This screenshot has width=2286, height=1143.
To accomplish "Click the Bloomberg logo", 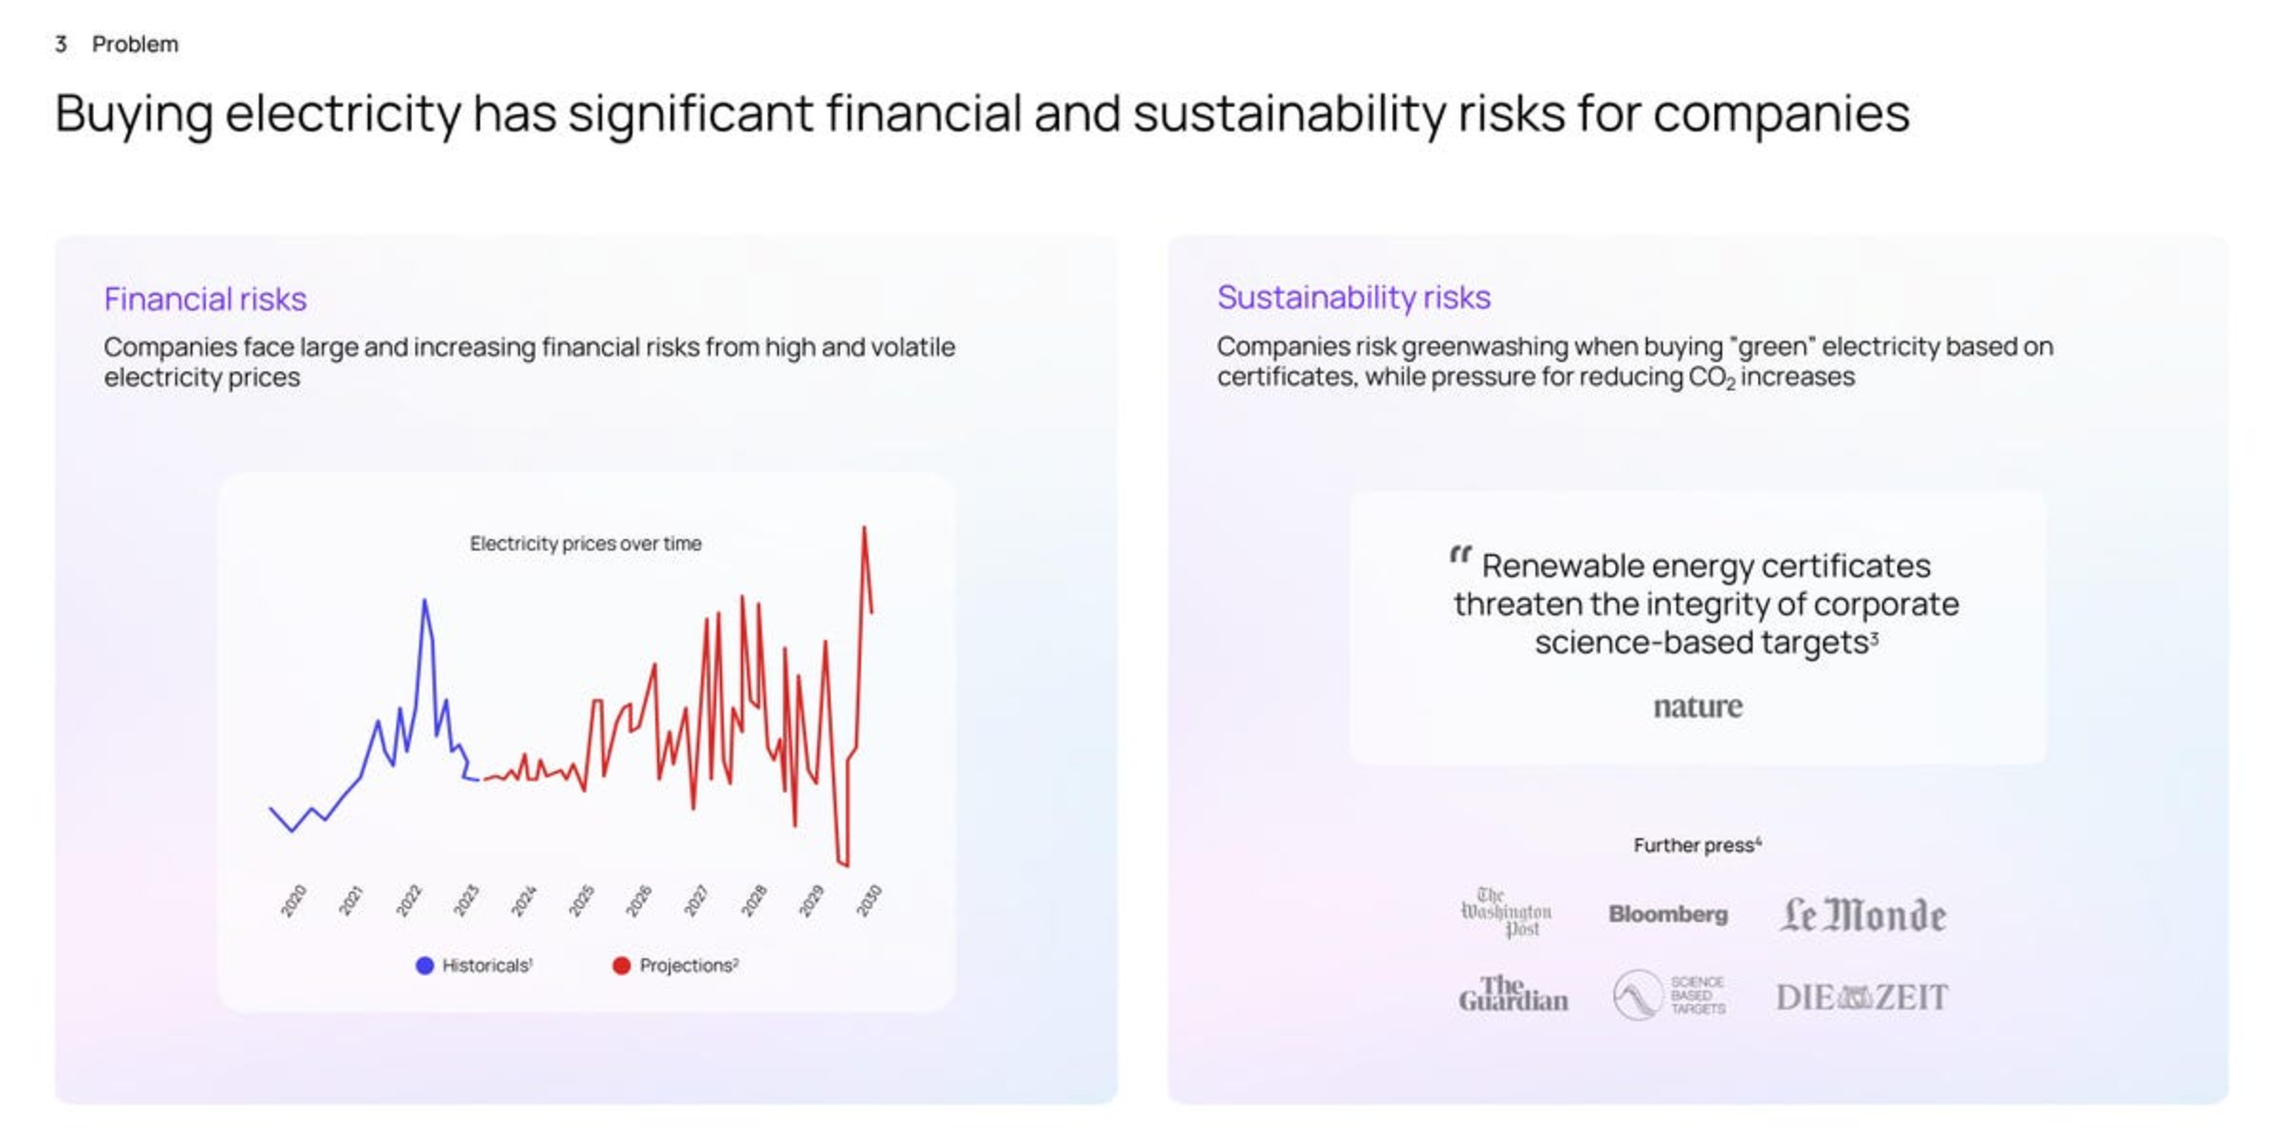I will point(1667,914).
